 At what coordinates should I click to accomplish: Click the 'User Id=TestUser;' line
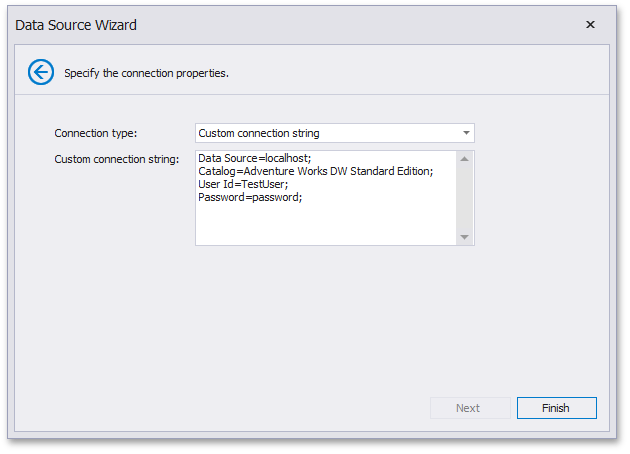[243, 184]
